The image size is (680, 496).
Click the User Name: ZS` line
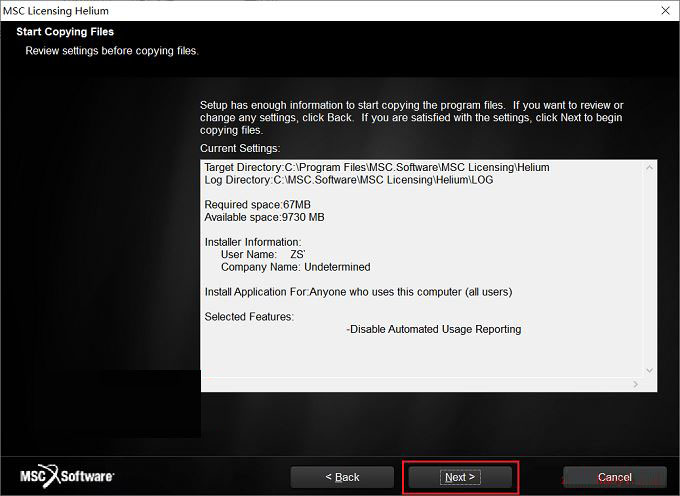click(x=263, y=255)
